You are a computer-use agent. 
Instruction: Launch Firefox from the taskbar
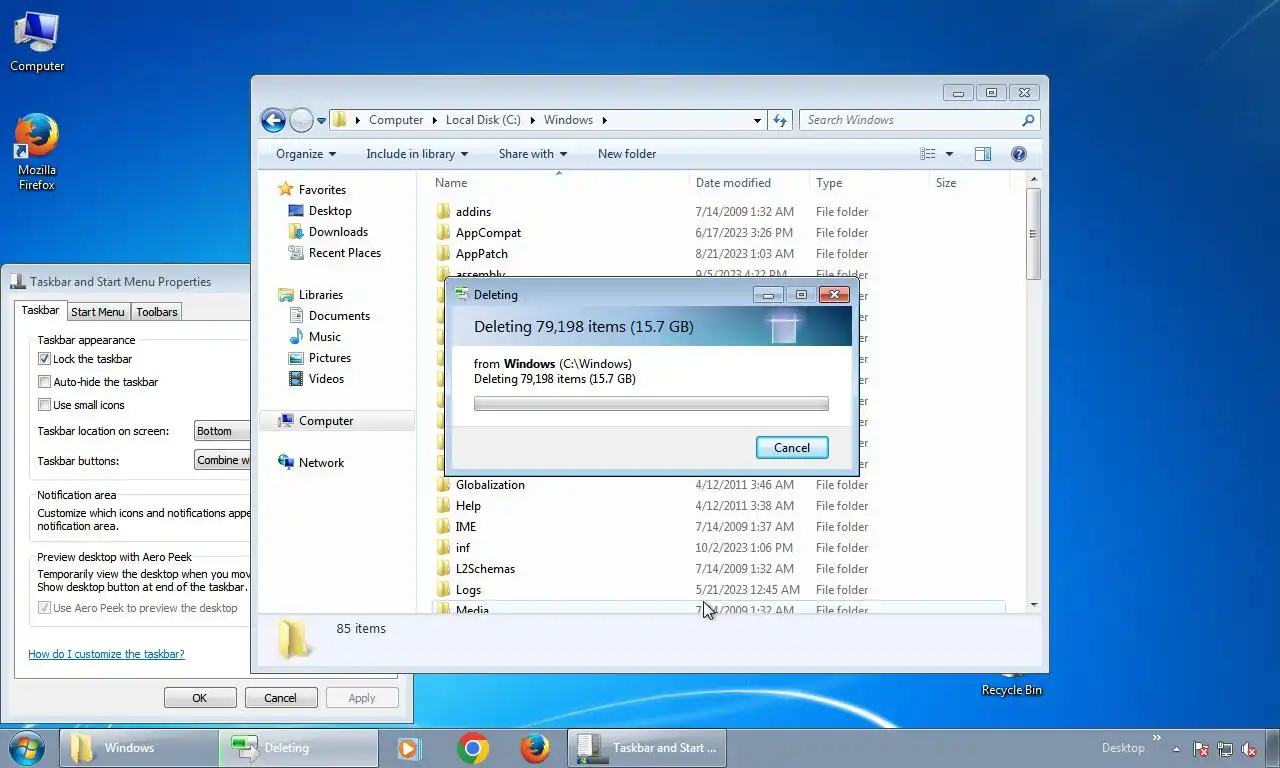(x=535, y=748)
